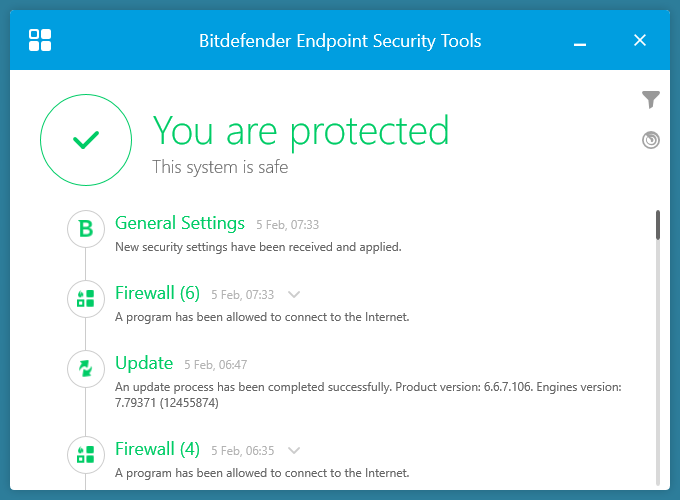Viewport: 680px width, 500px height.
Task: Click "This system is safe" subtitle
Action: coord(220,167)
